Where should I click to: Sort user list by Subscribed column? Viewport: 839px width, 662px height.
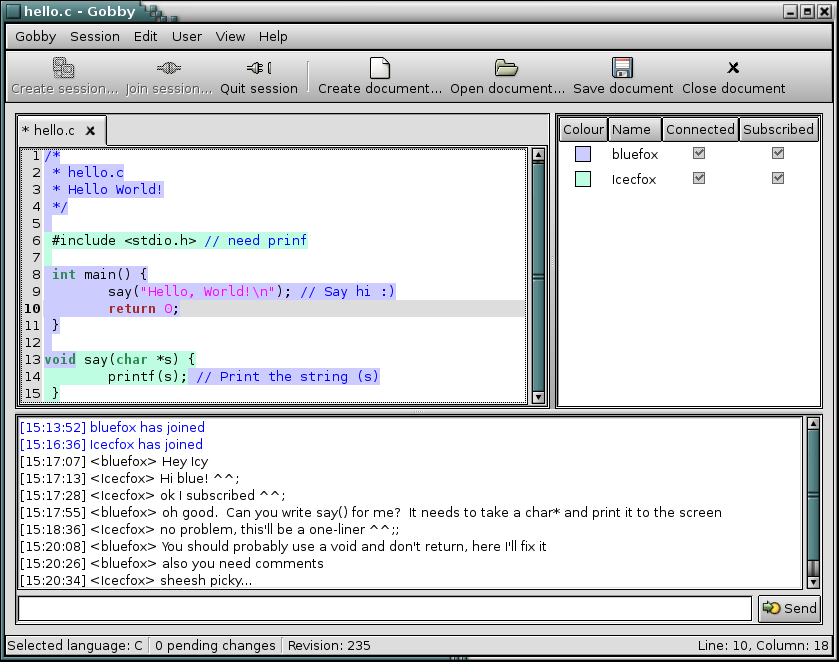tap(779, 130)
